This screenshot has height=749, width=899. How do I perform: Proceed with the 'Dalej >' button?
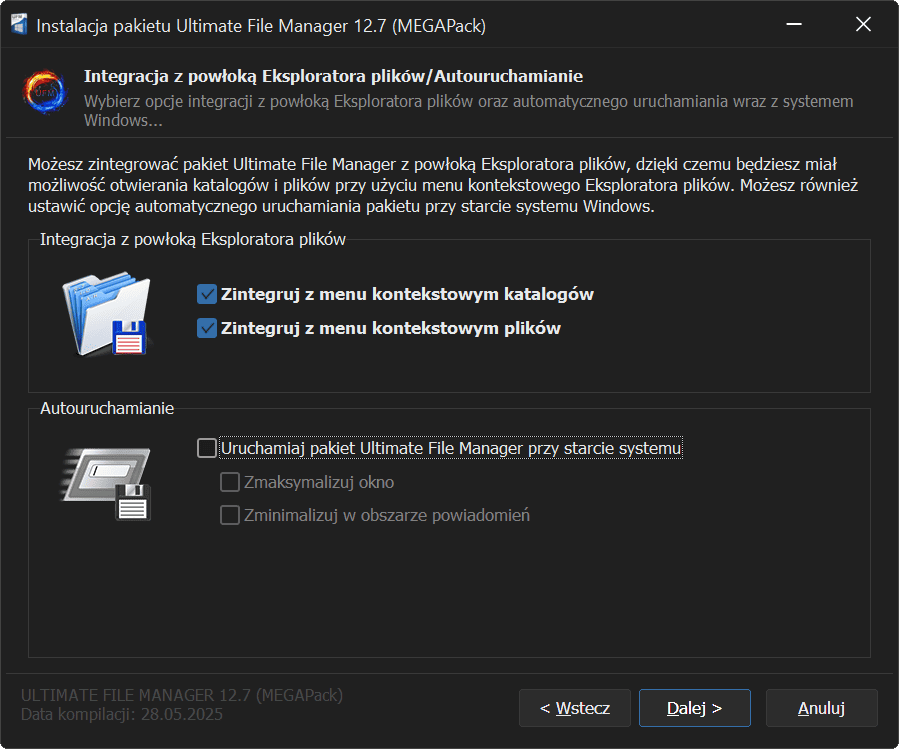pos(694,708)
